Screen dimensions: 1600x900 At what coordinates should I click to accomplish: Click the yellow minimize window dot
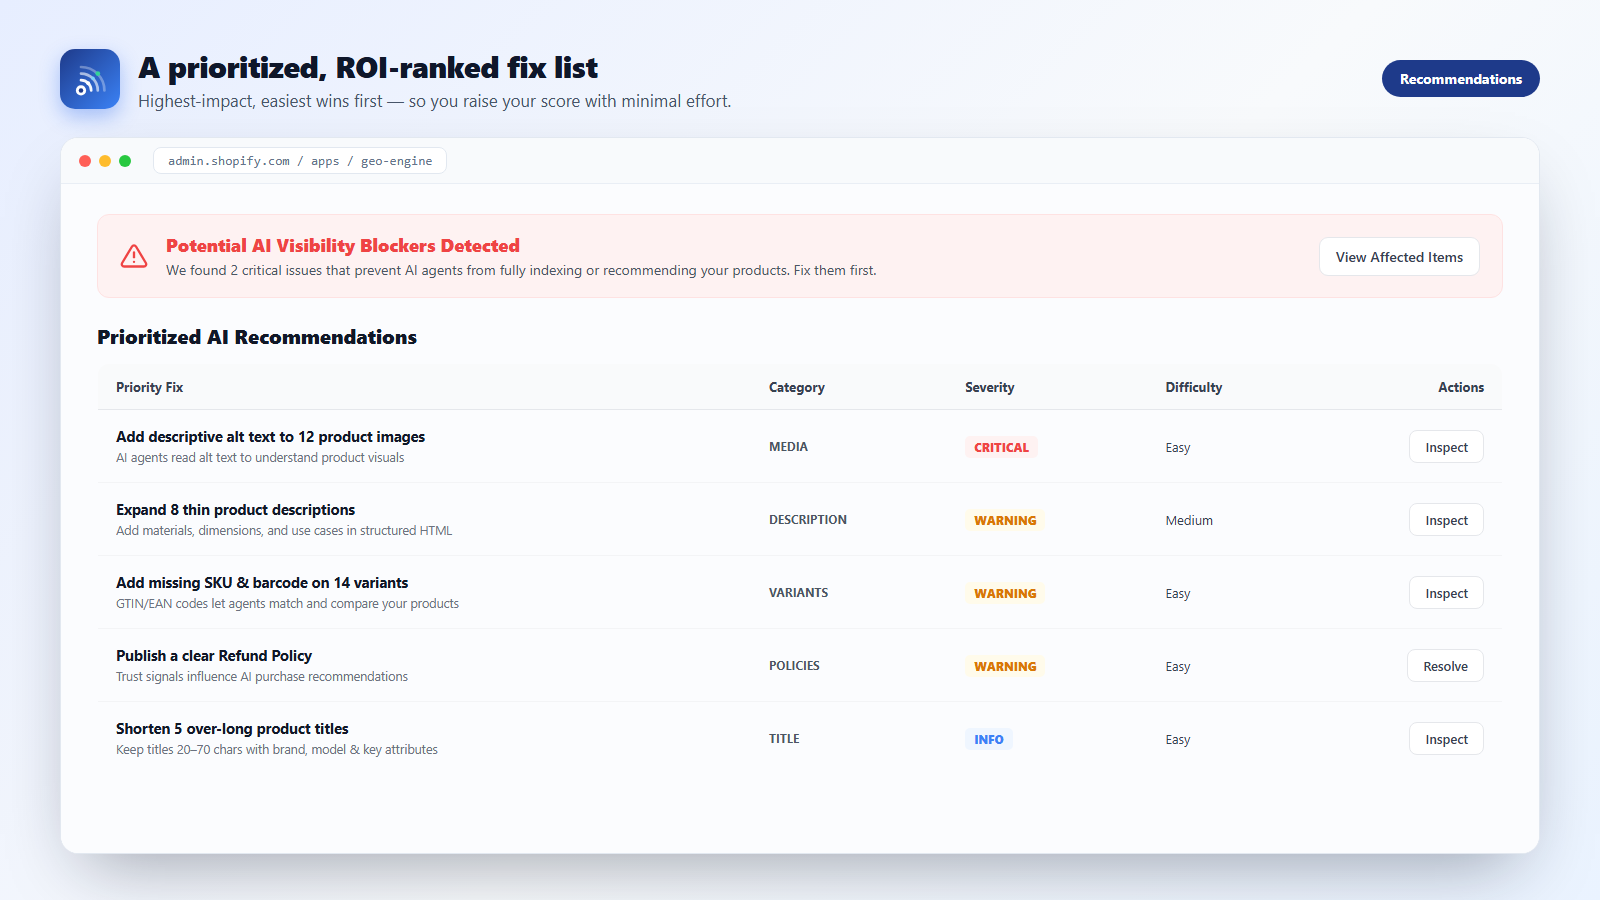[x=105, y=161]
